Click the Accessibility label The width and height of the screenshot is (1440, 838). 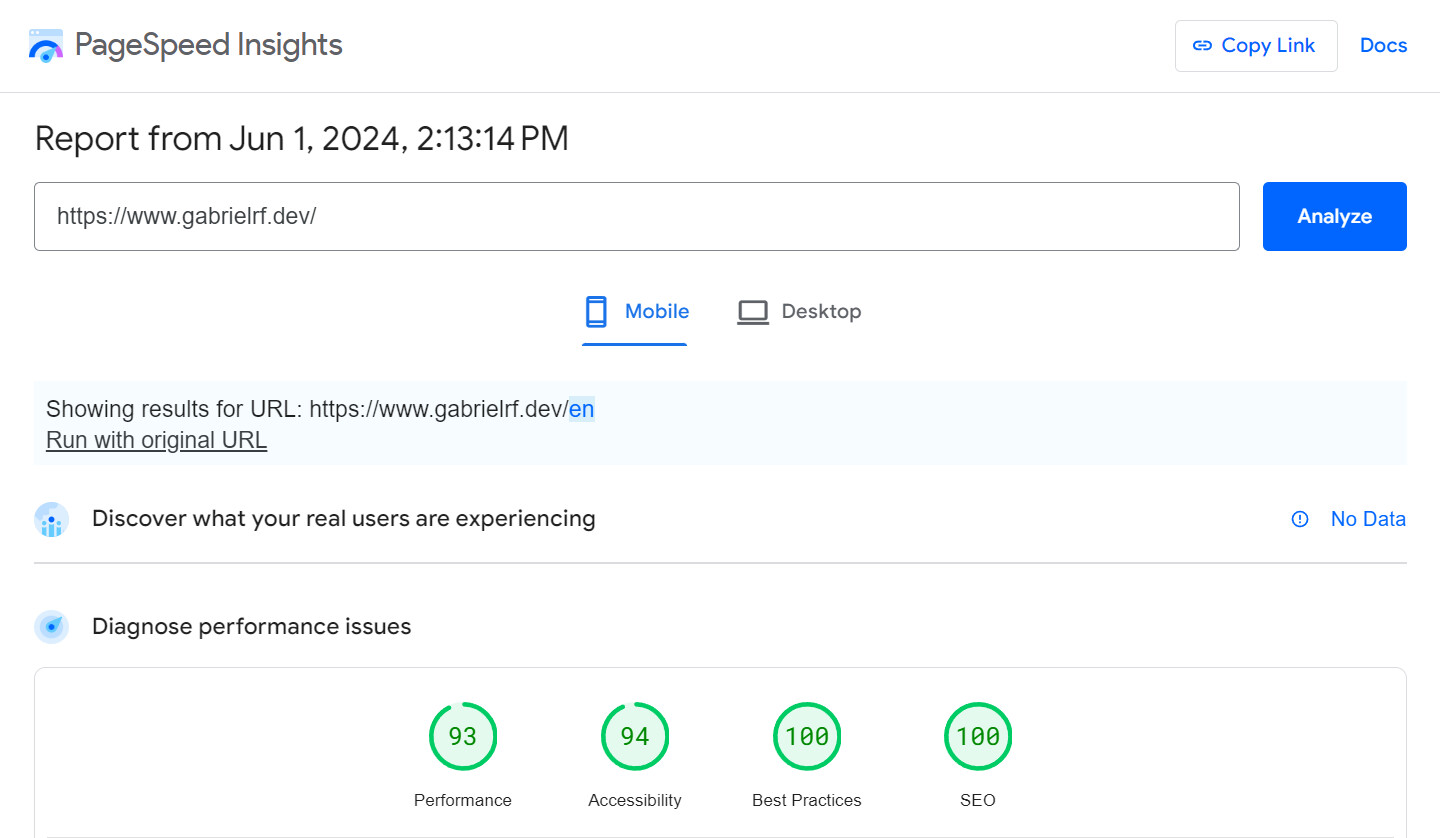point(635,800)
